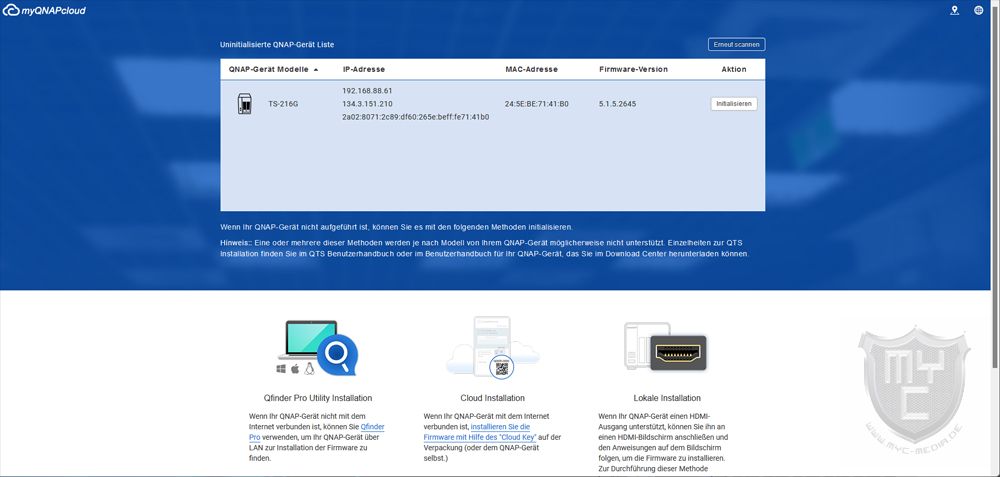The image size is (1000, 477).
Task: Open the location pin icon
Action: coord(954,10)
